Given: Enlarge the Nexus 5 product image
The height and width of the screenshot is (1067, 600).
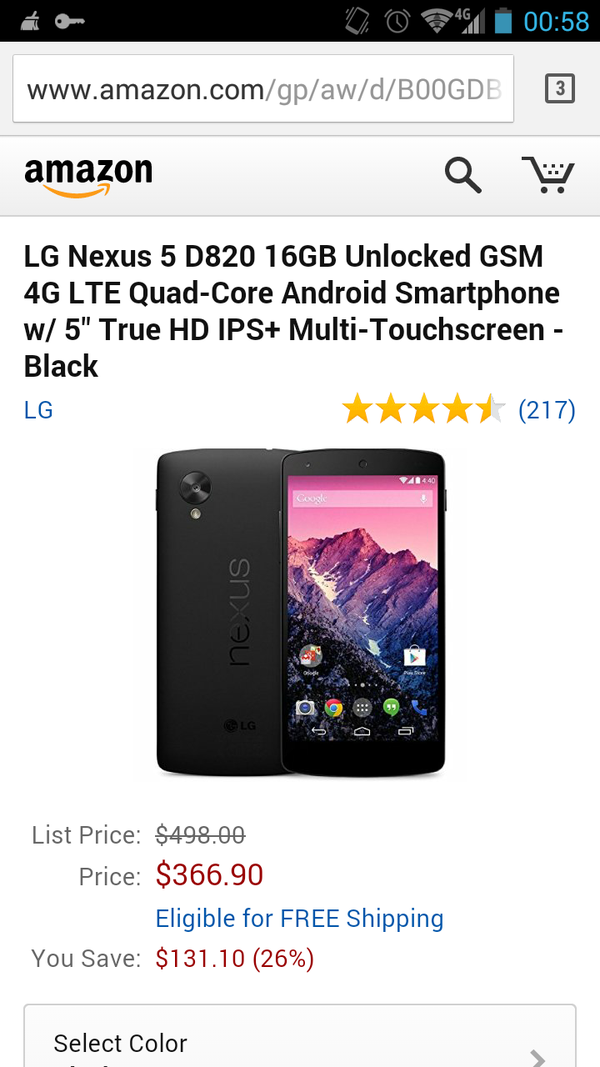Looking at the screenshot, I should 300,612.
